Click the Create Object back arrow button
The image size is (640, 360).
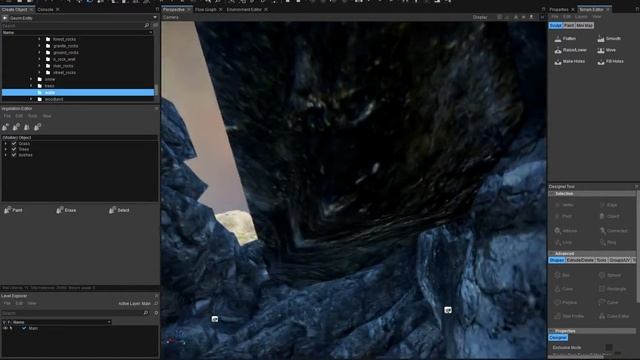5,18
